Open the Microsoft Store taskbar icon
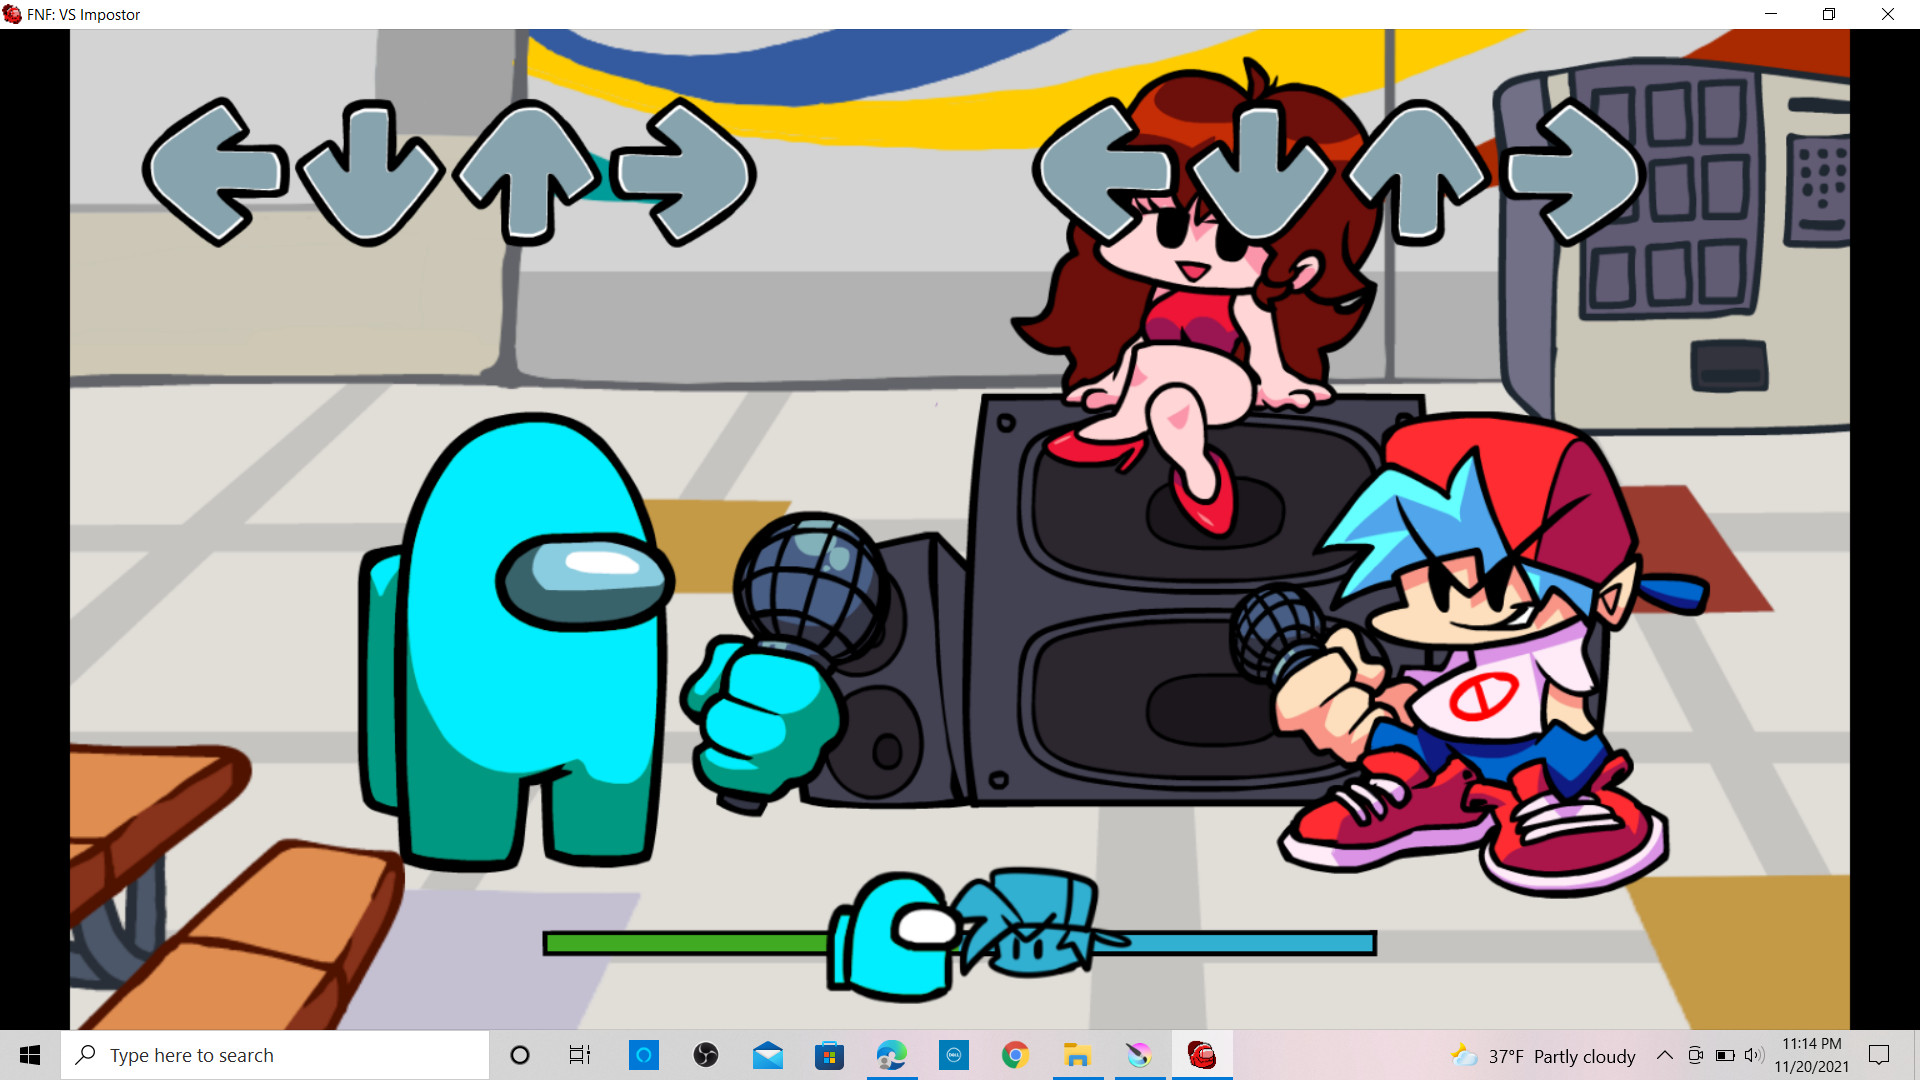Screen dimensions: 1920x1080 [x=829, y=1055]
